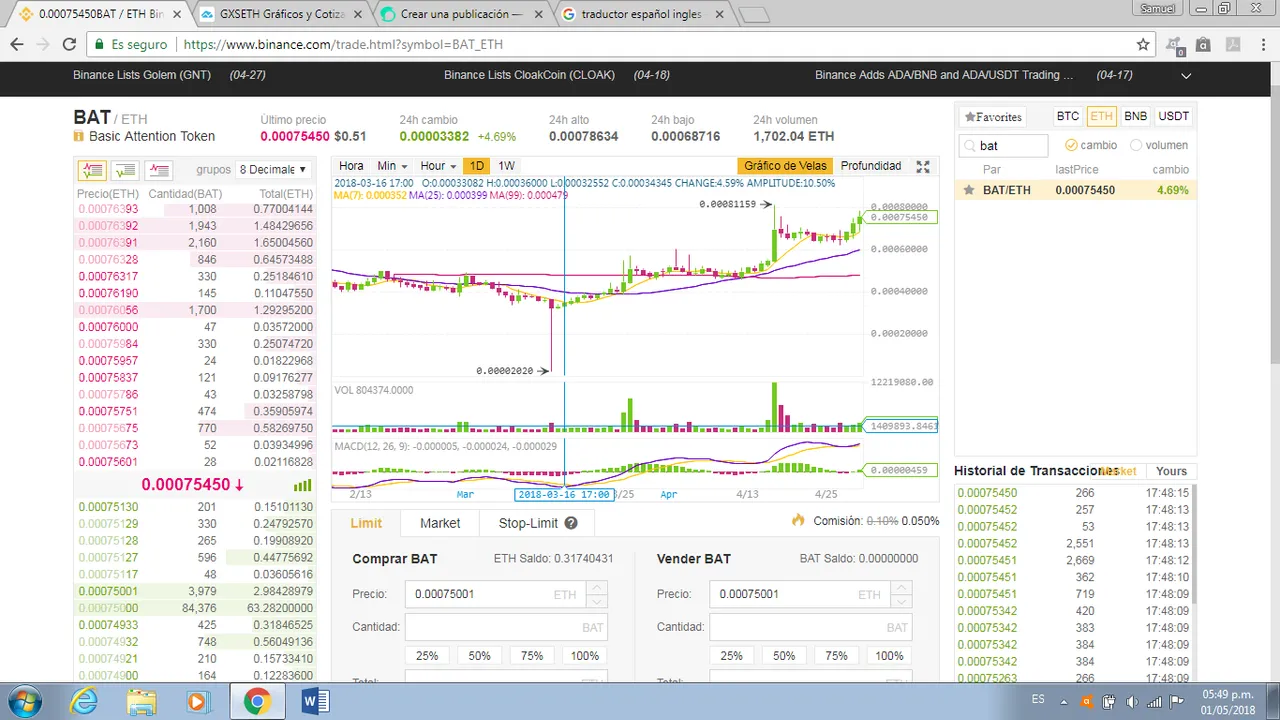This screenshot has width=1280, height=720.
Task: Click Avast extension icon with zero badge
Action: [1173, 45]
